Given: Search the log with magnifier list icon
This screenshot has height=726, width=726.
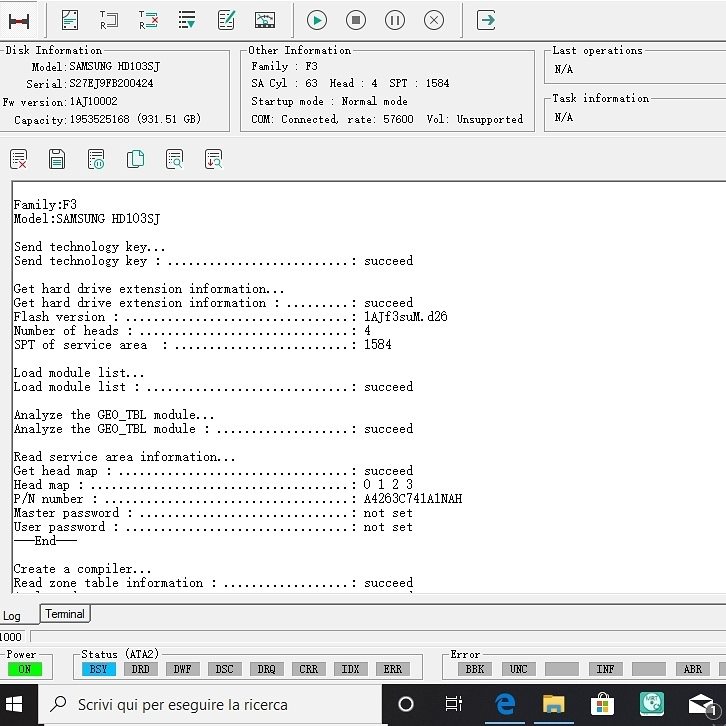Looking at the screenshot, I should 175,159.
